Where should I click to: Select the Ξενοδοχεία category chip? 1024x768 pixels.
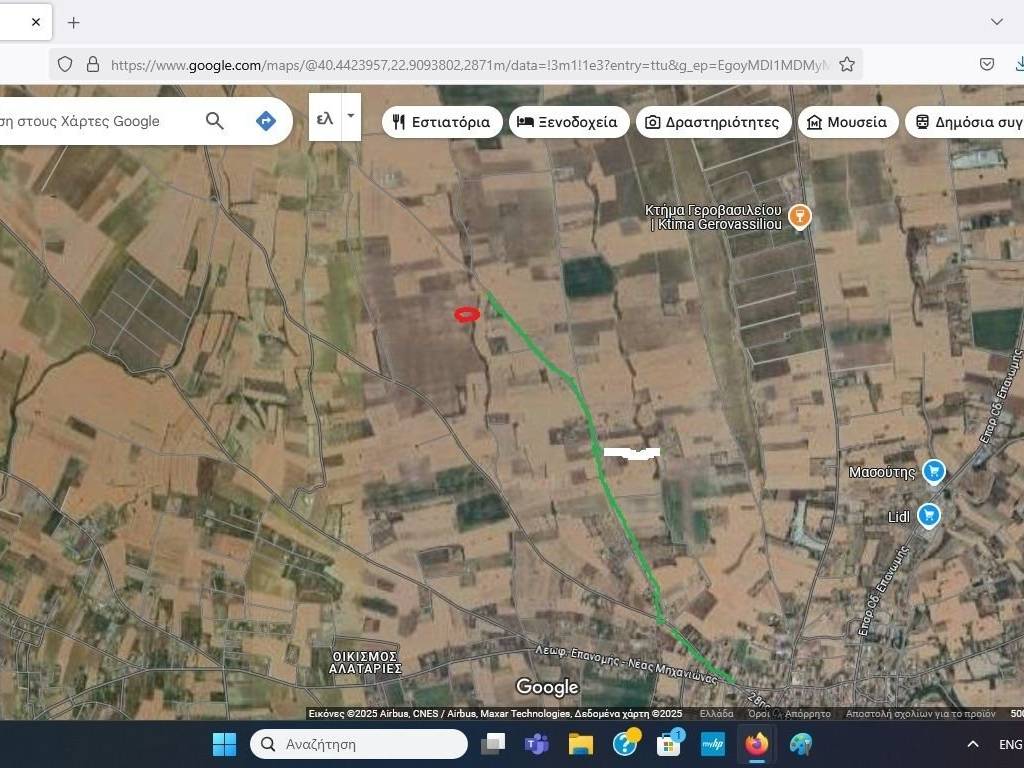click(x=569, y=122)
